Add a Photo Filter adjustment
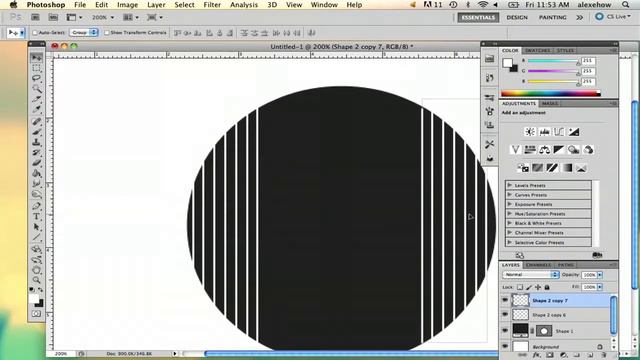The height and width of the screenshot is (360, 640). [573, 150]
